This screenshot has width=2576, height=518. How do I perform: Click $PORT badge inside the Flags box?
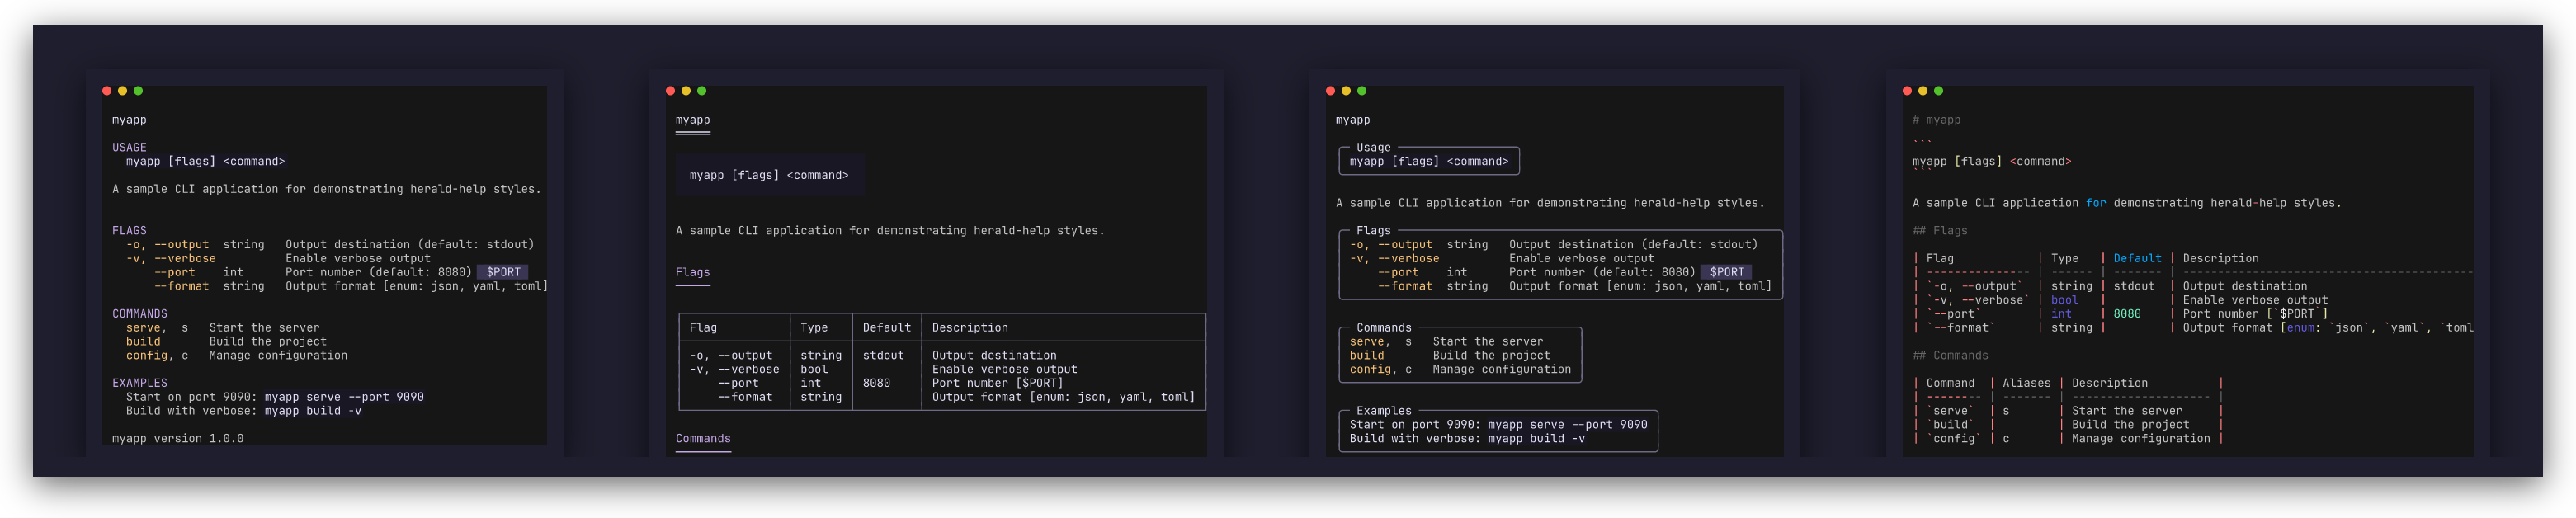1727,272
